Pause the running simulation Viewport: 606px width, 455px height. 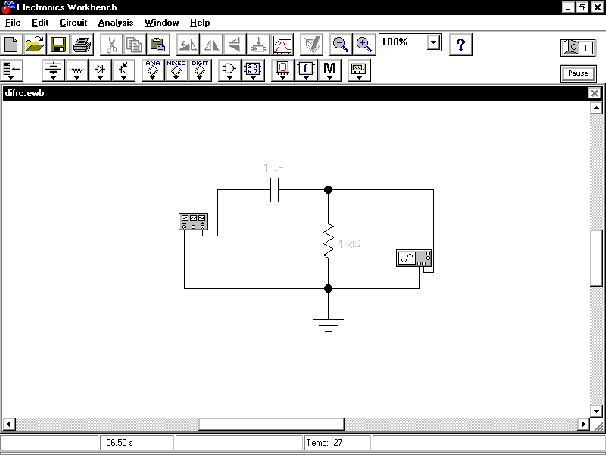coord(578,73)
